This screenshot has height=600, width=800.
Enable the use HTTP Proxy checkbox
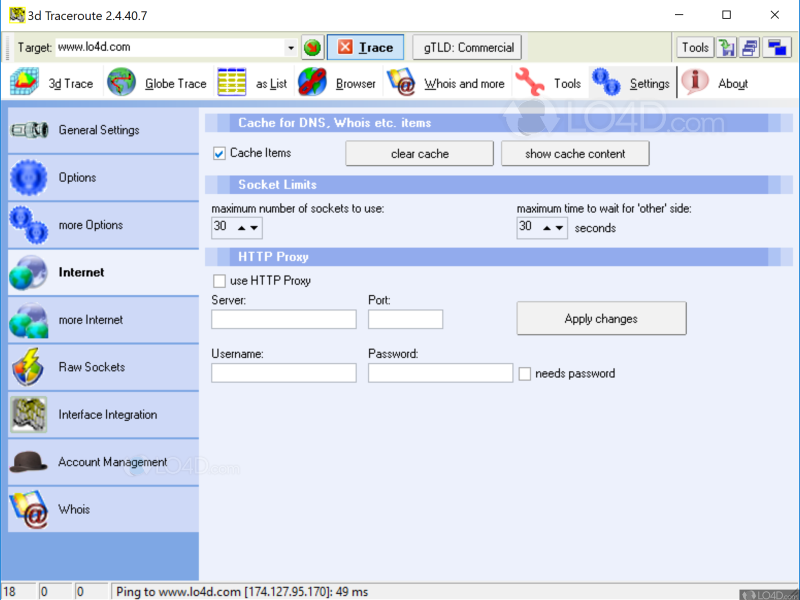[219, 281]
